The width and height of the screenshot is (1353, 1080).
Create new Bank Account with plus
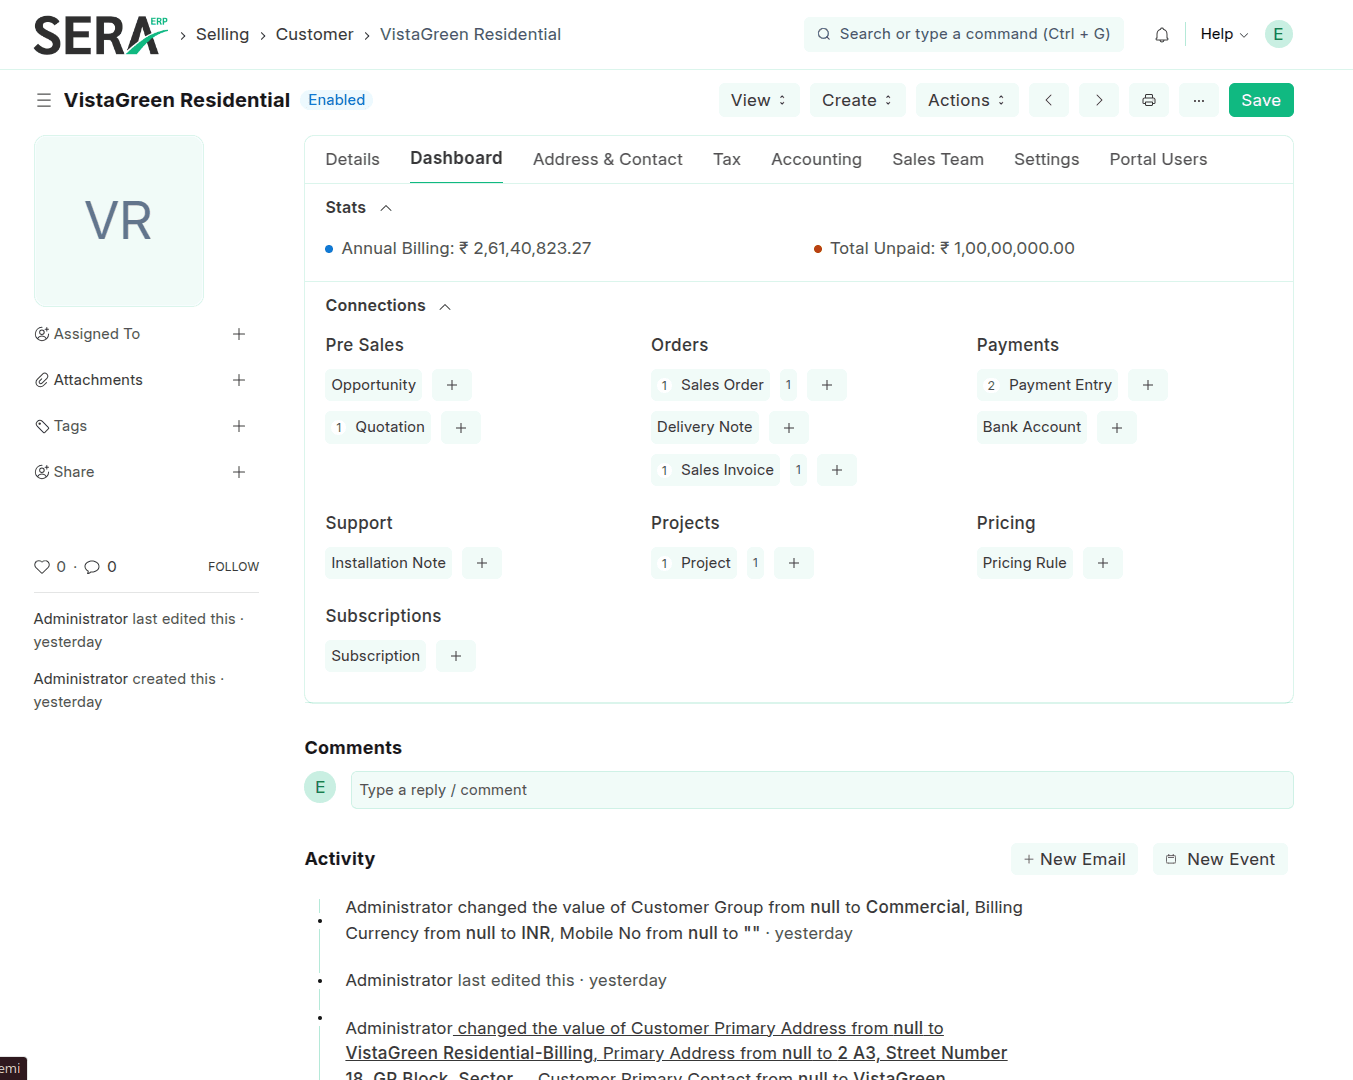coord(1117,427)
